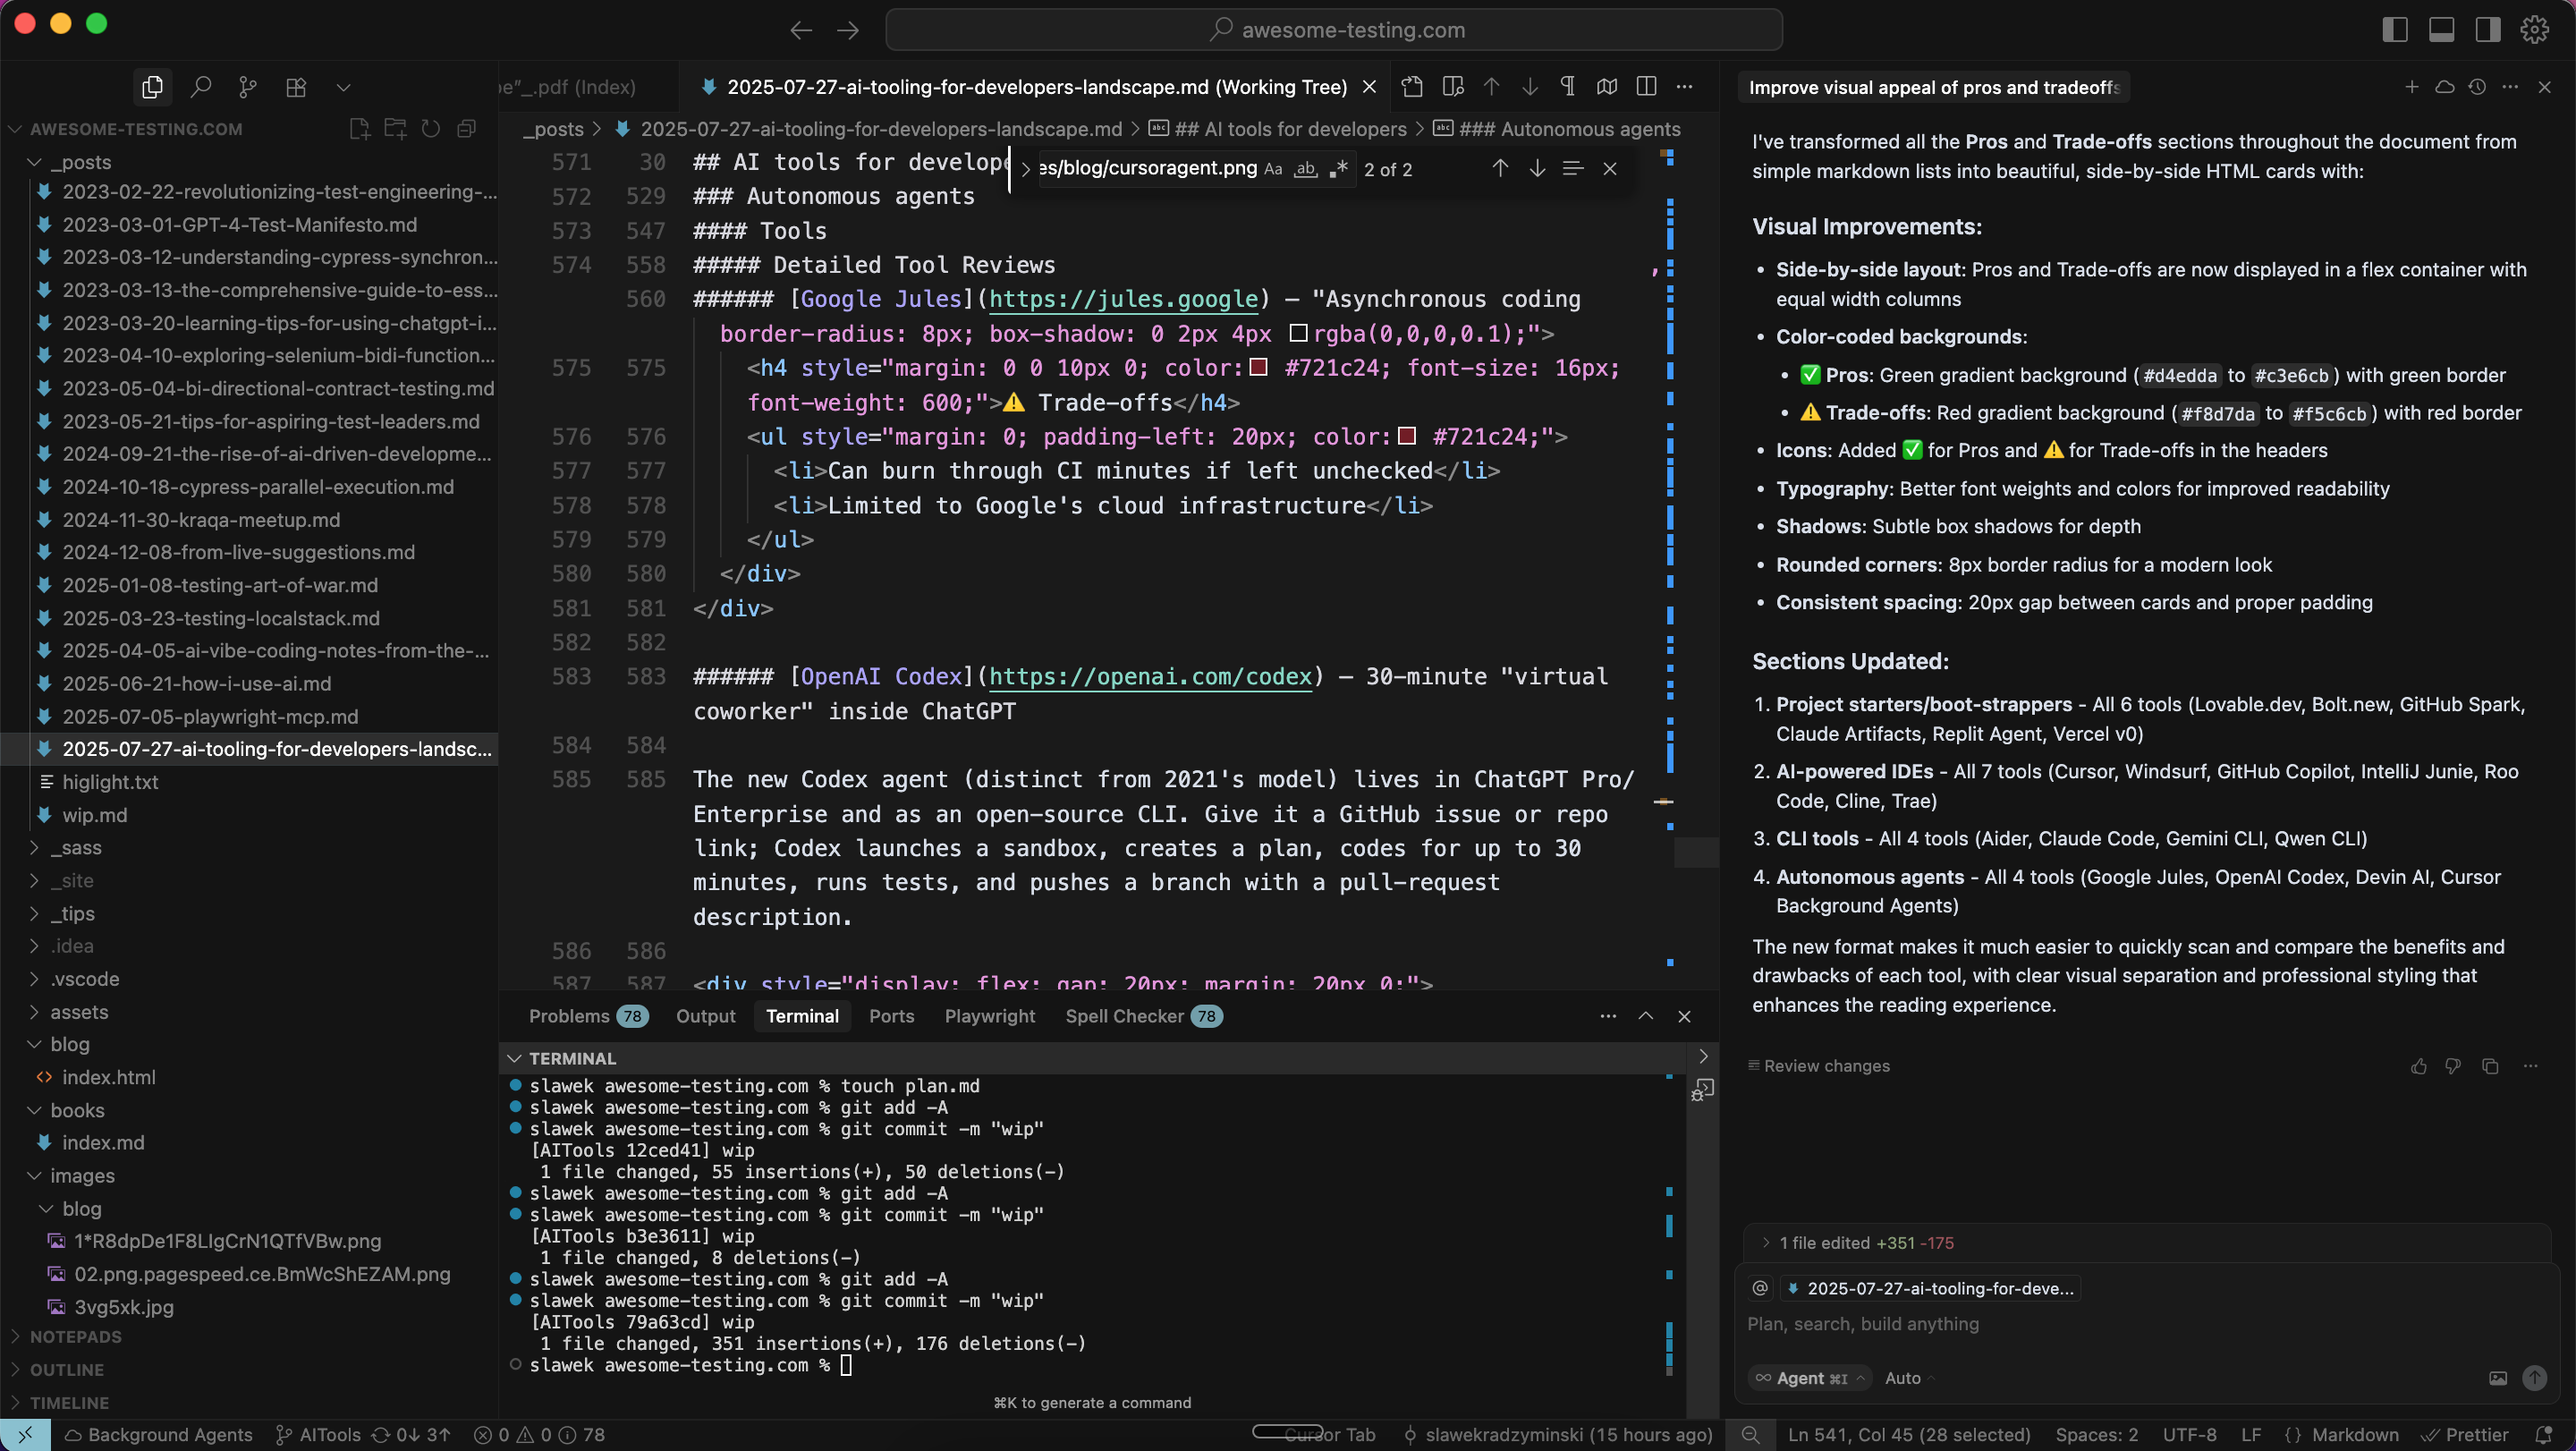The image size is (2576, 1451).
Task: Copy the AI response message
Action: [2490, 1066]
